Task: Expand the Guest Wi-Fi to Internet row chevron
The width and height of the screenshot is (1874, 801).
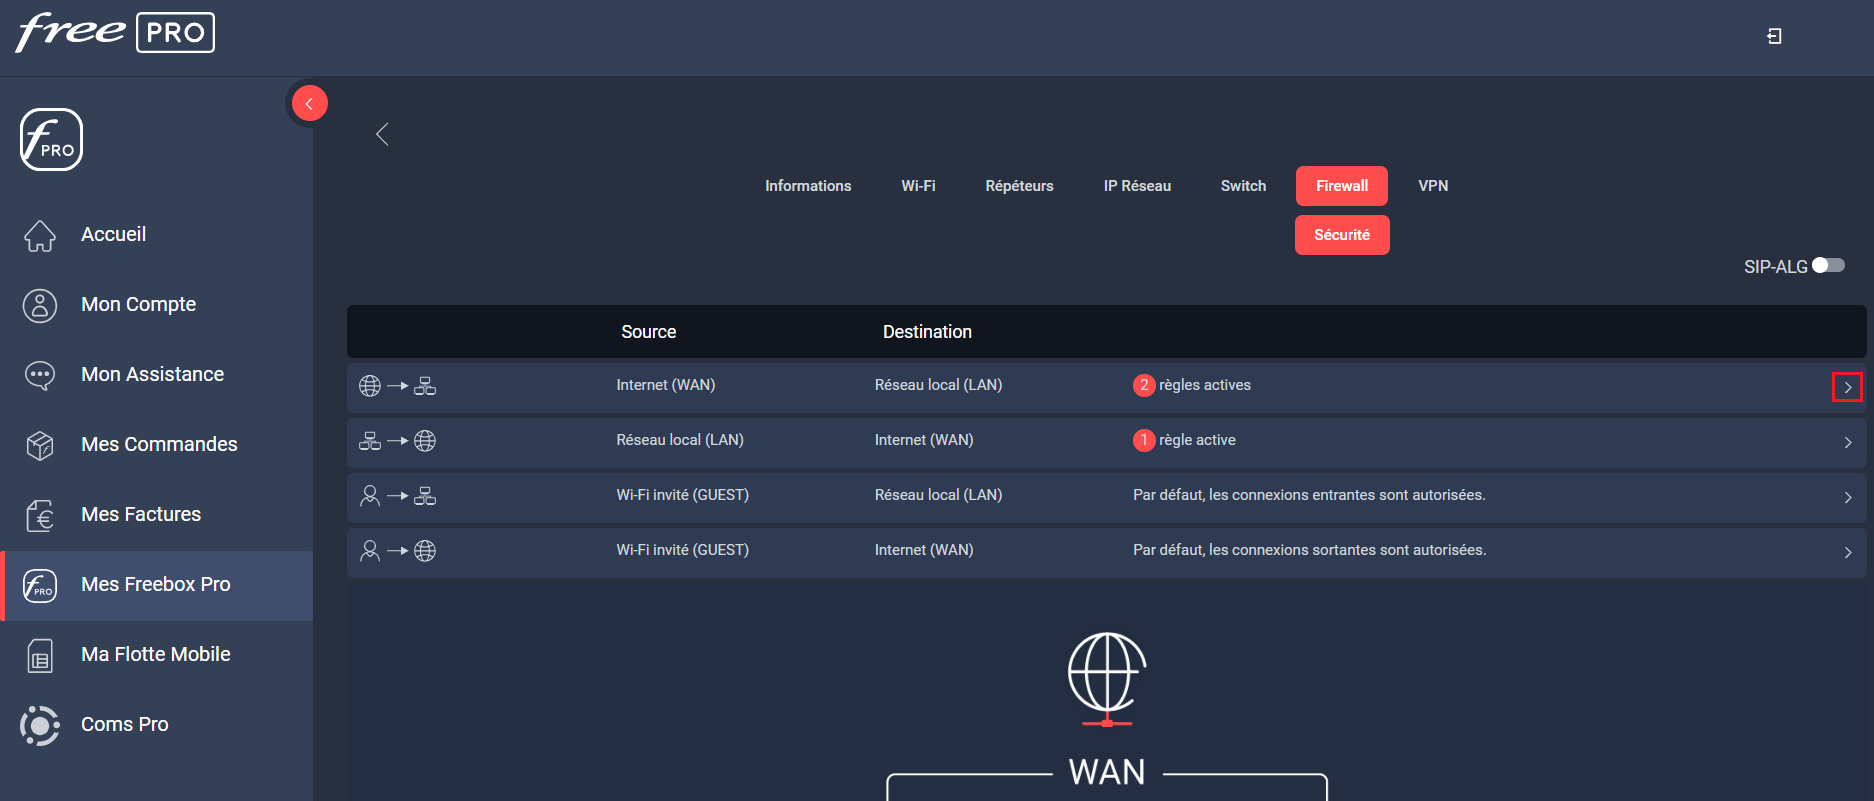Action: 1848,552
